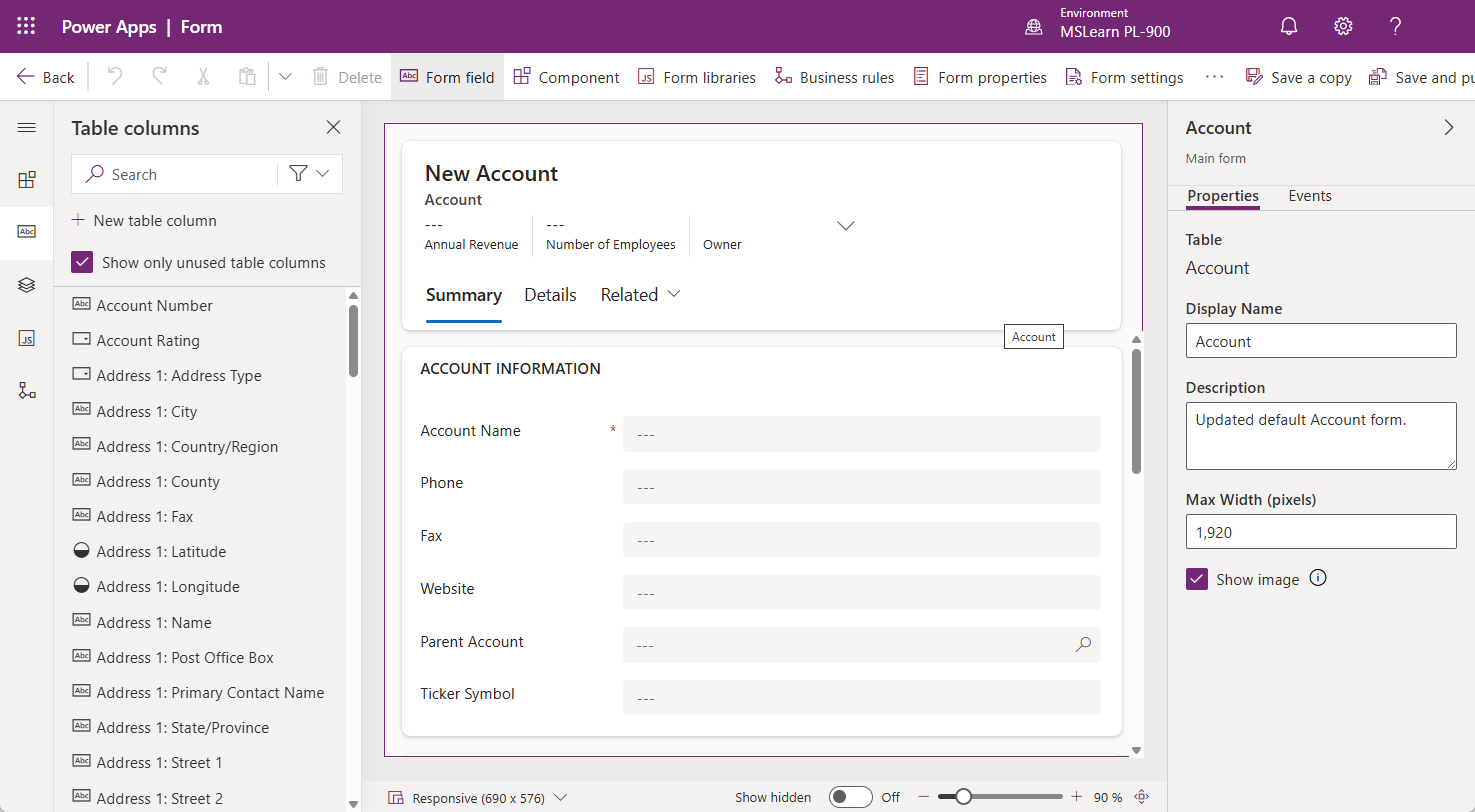This screenshot has width=1475, height=812.
Task: Click the Redo arrow
Action: pyautogui.click(x=159, y=77)
